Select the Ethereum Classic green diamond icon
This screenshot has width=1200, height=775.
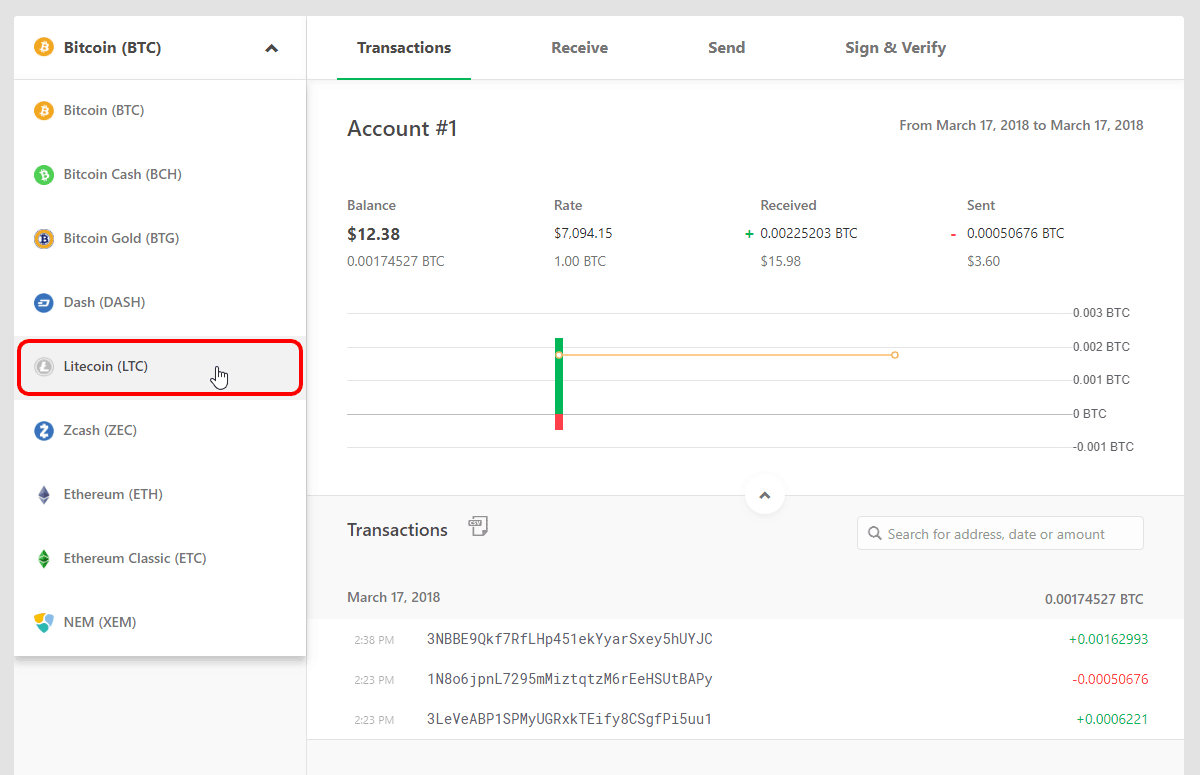[x=44, y=558]
